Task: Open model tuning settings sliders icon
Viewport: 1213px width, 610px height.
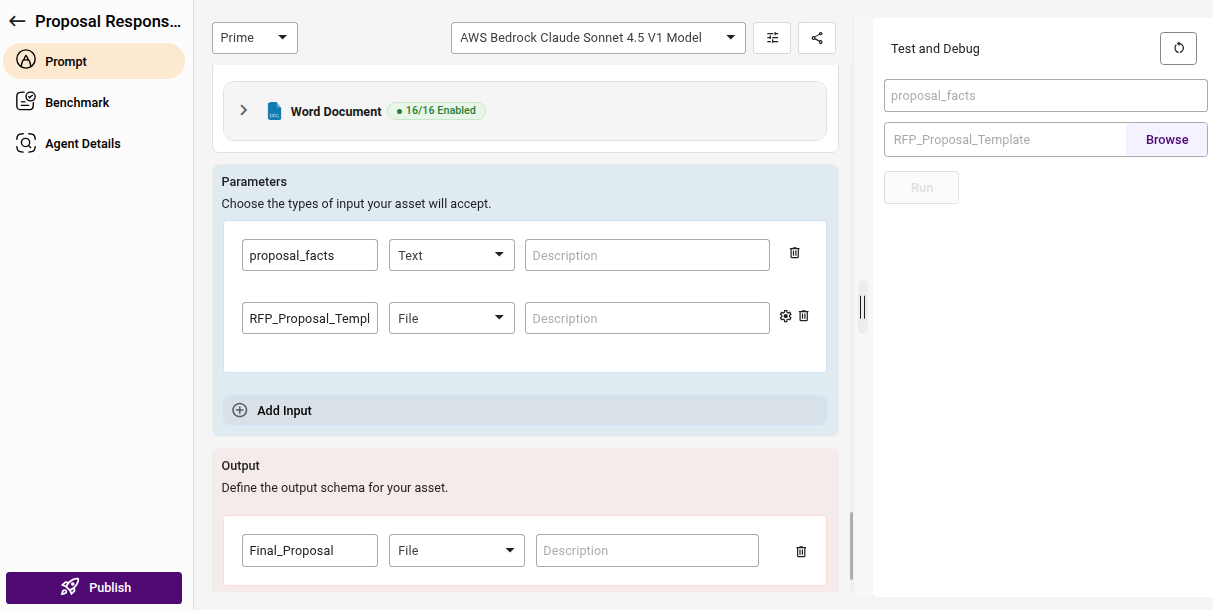Action: point(772,38)
